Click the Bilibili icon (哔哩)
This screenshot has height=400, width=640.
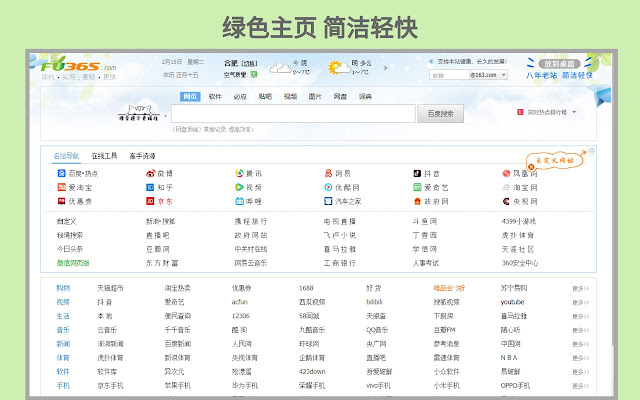tap(239, 201)
